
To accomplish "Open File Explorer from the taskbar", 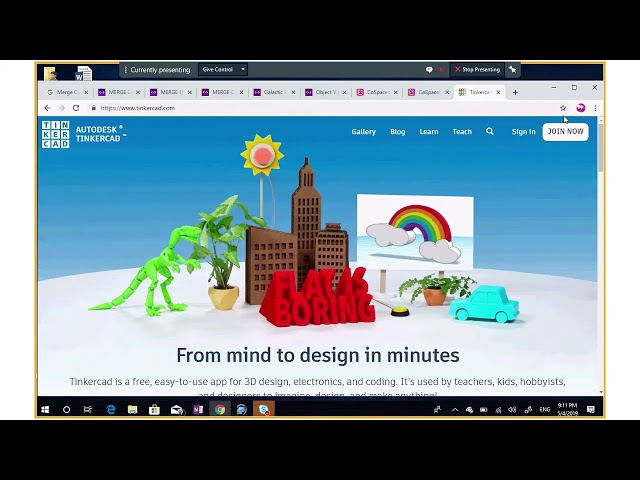I will (x=132, y=409).
